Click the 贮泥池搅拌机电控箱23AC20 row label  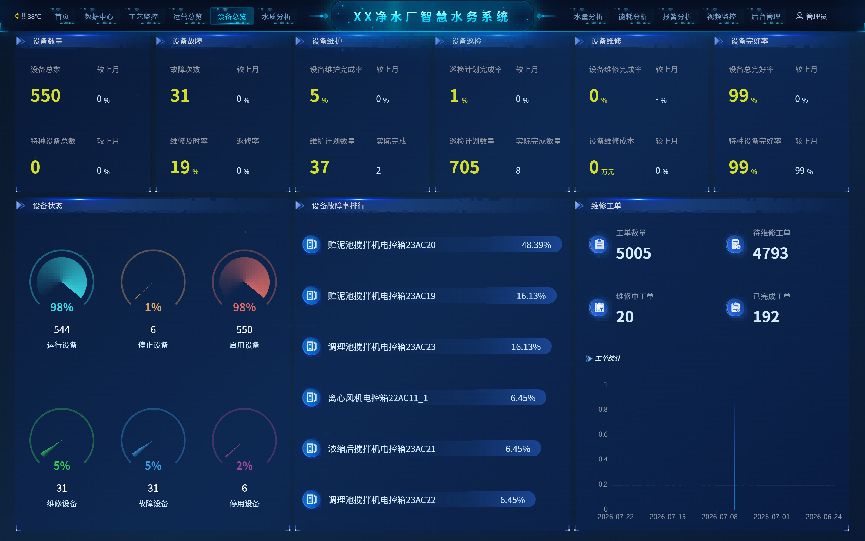point(382,245)
